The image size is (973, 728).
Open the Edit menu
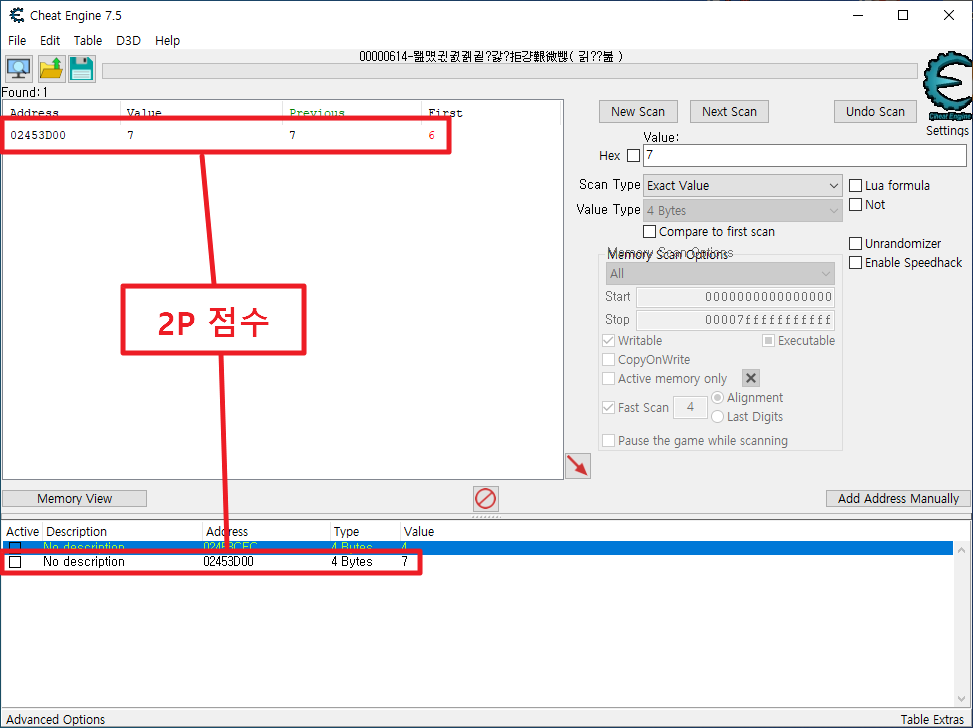(50, 40)
